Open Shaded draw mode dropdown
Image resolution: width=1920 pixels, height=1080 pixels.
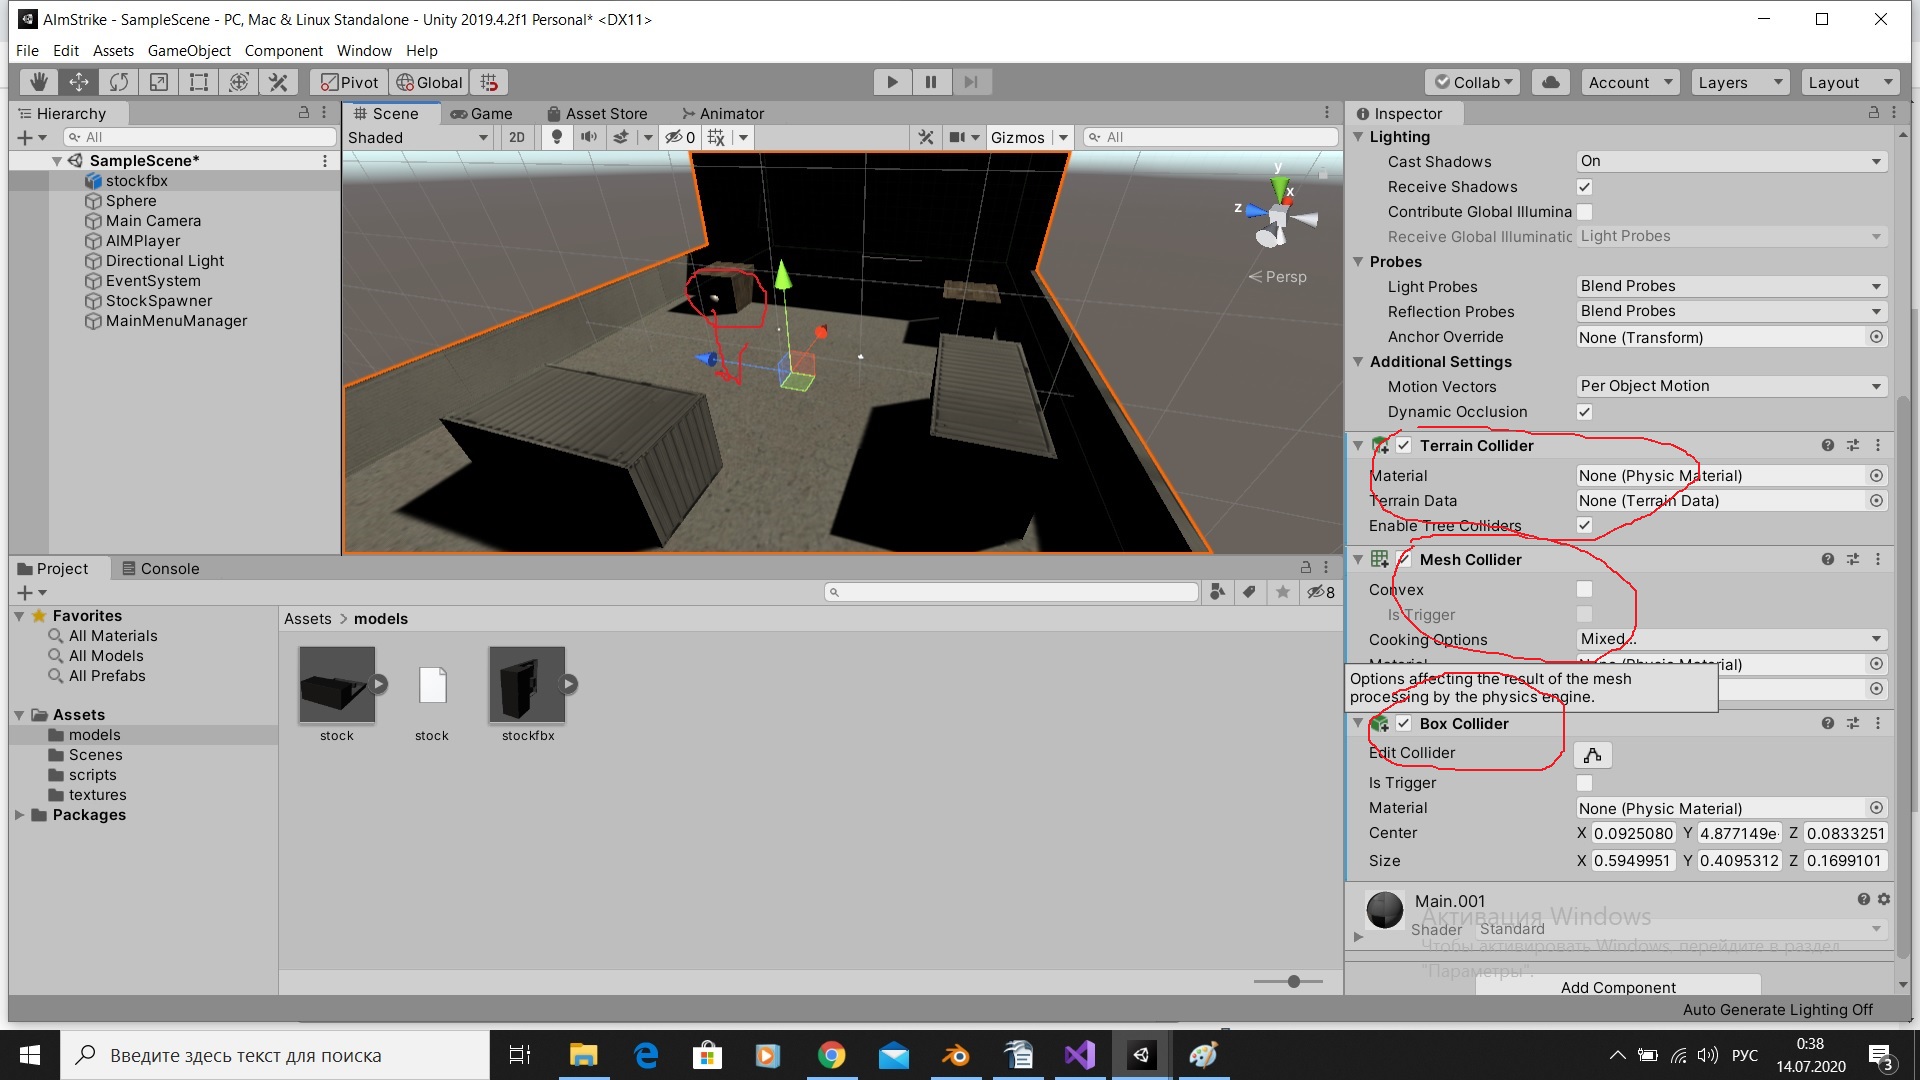click(x=418, y=137)
